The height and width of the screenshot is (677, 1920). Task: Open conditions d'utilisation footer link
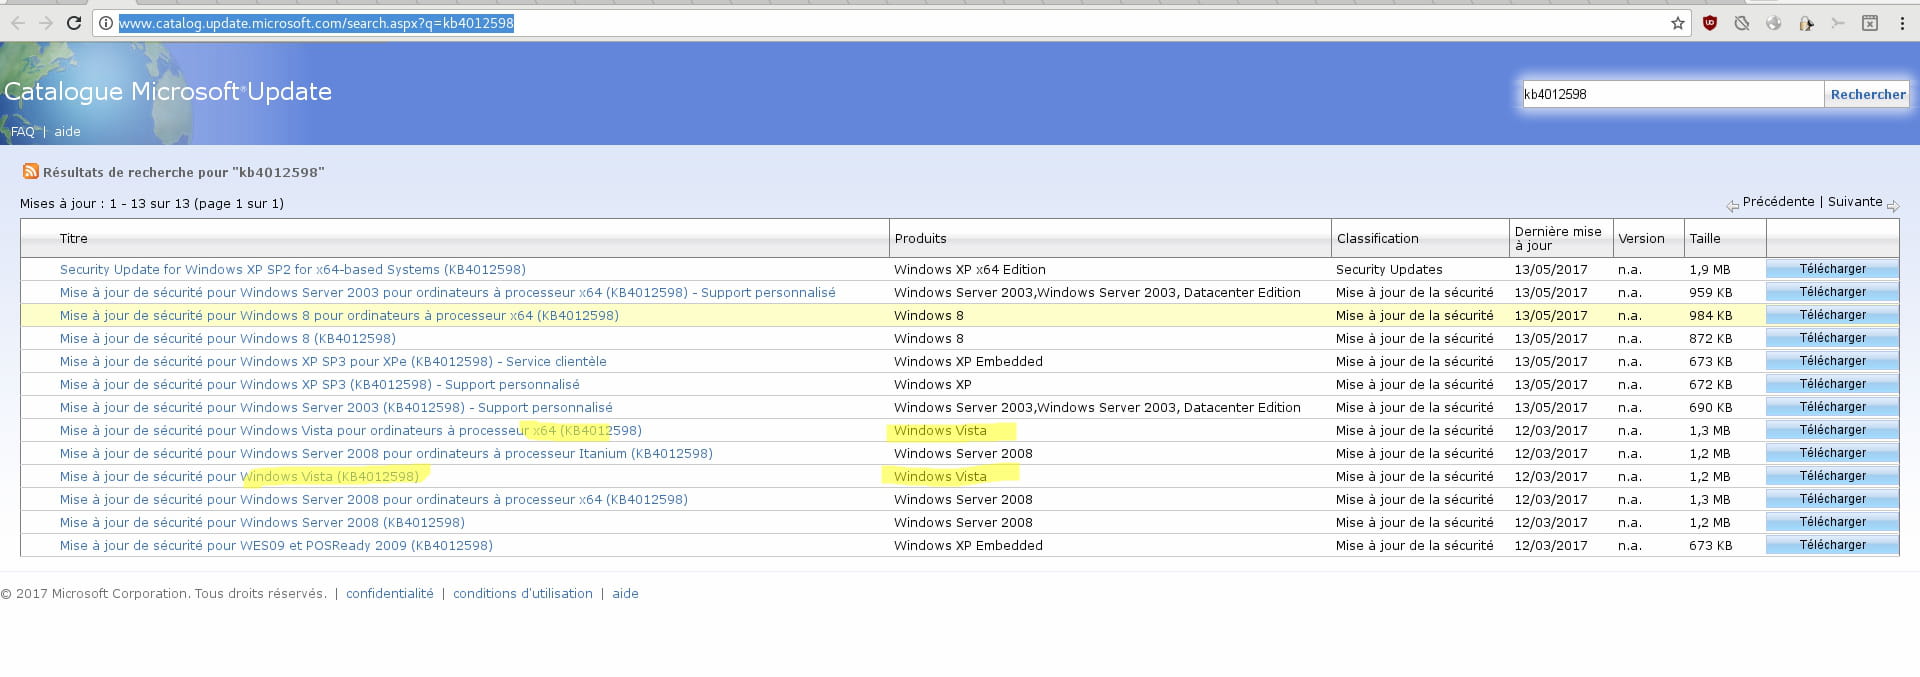[x=523, y=593]
